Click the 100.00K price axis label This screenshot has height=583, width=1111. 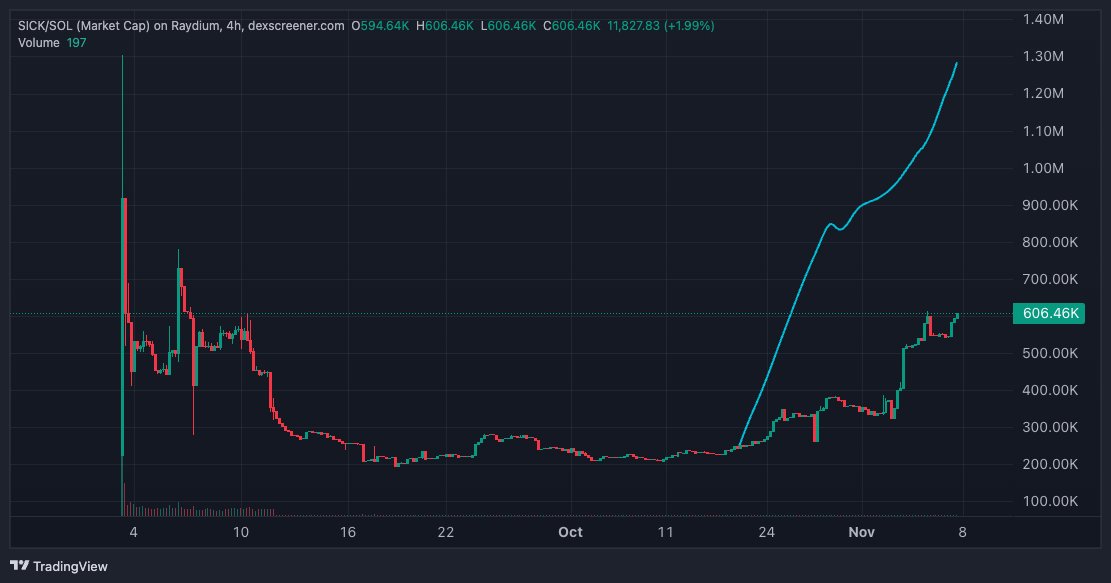pyautogui.click(x=1050, y=501)
